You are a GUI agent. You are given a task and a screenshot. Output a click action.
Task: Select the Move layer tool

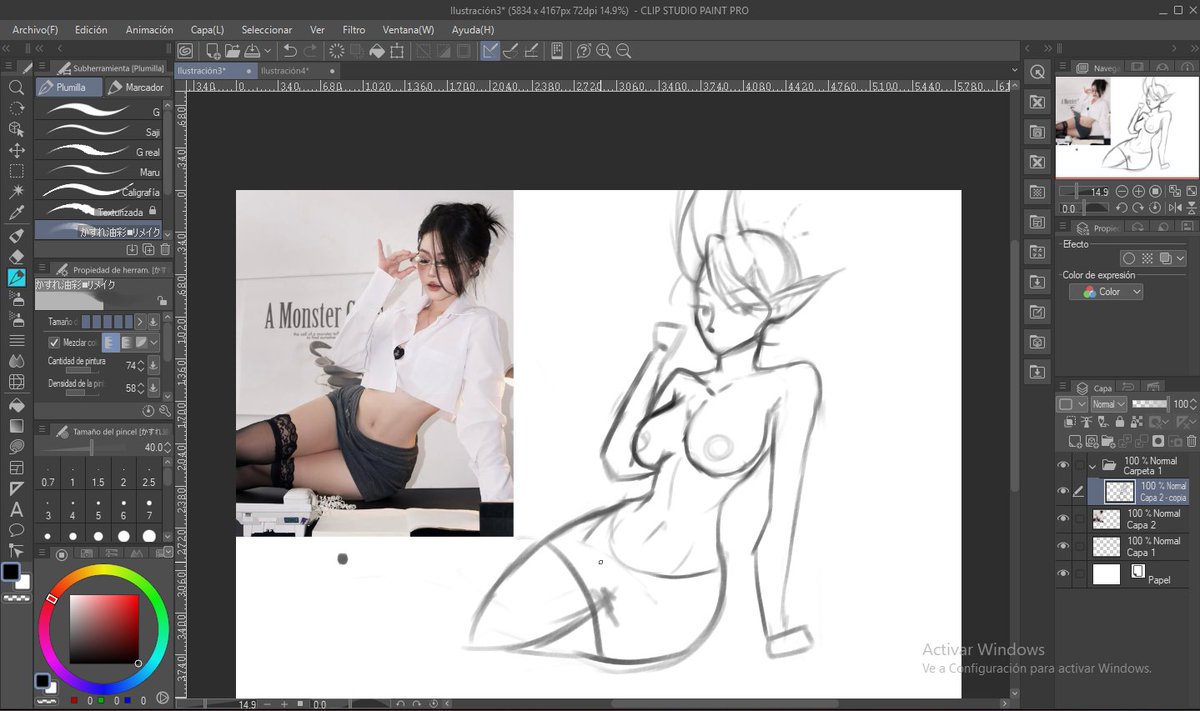point(16,150)
